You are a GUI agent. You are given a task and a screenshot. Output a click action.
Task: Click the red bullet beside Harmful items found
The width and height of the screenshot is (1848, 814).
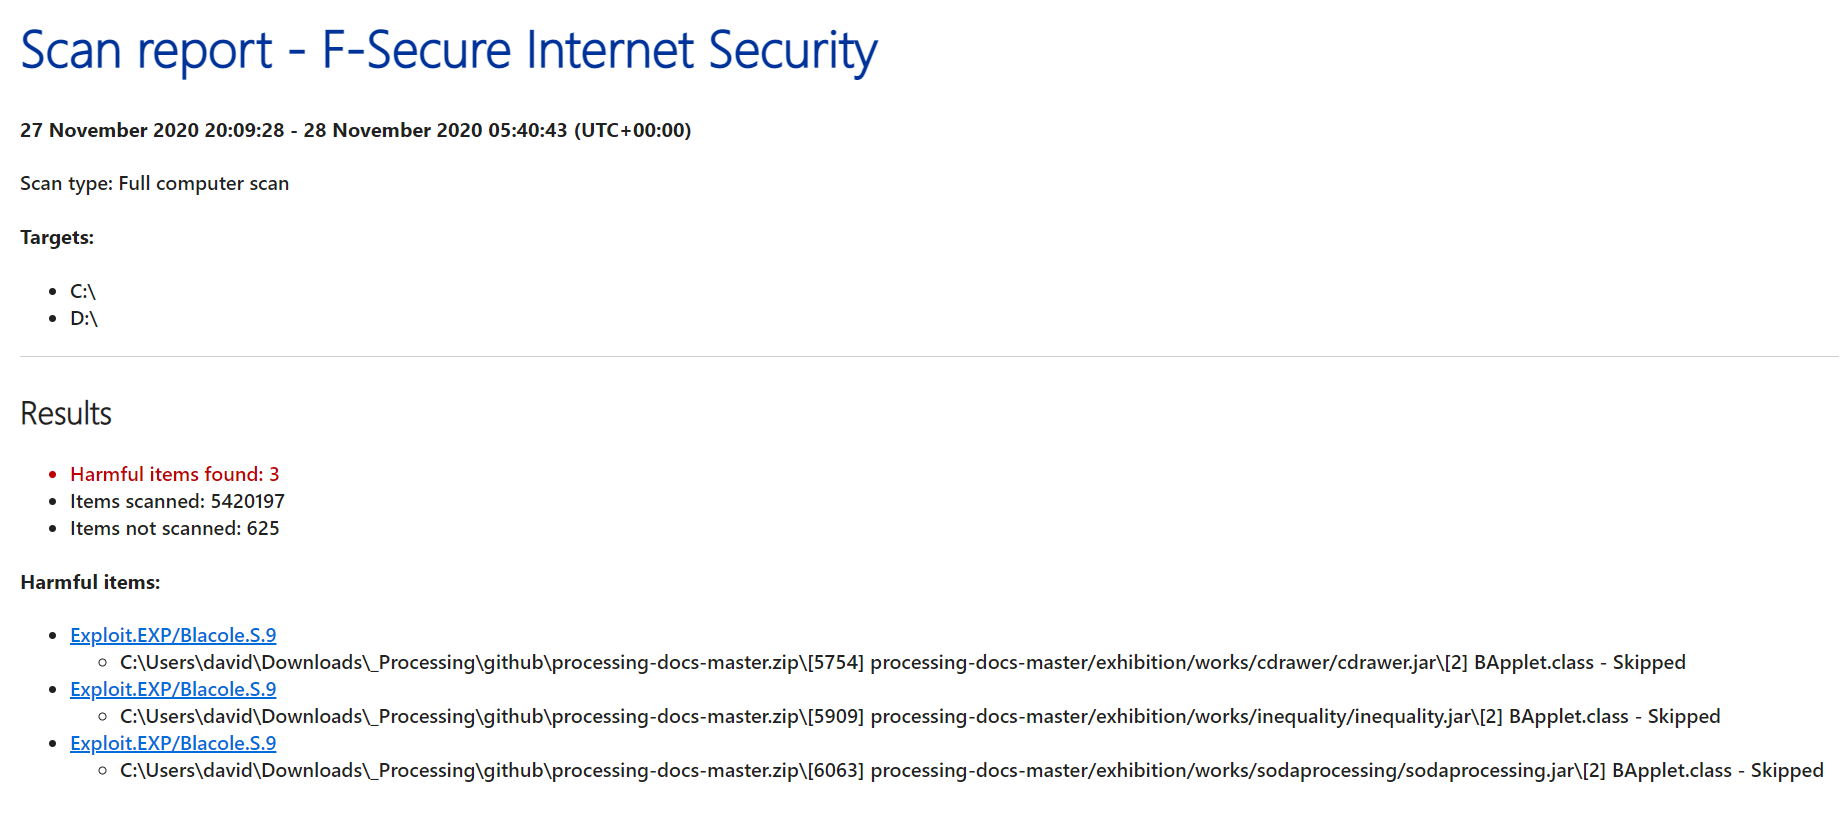pyautogui.click(x=52, y=475)
